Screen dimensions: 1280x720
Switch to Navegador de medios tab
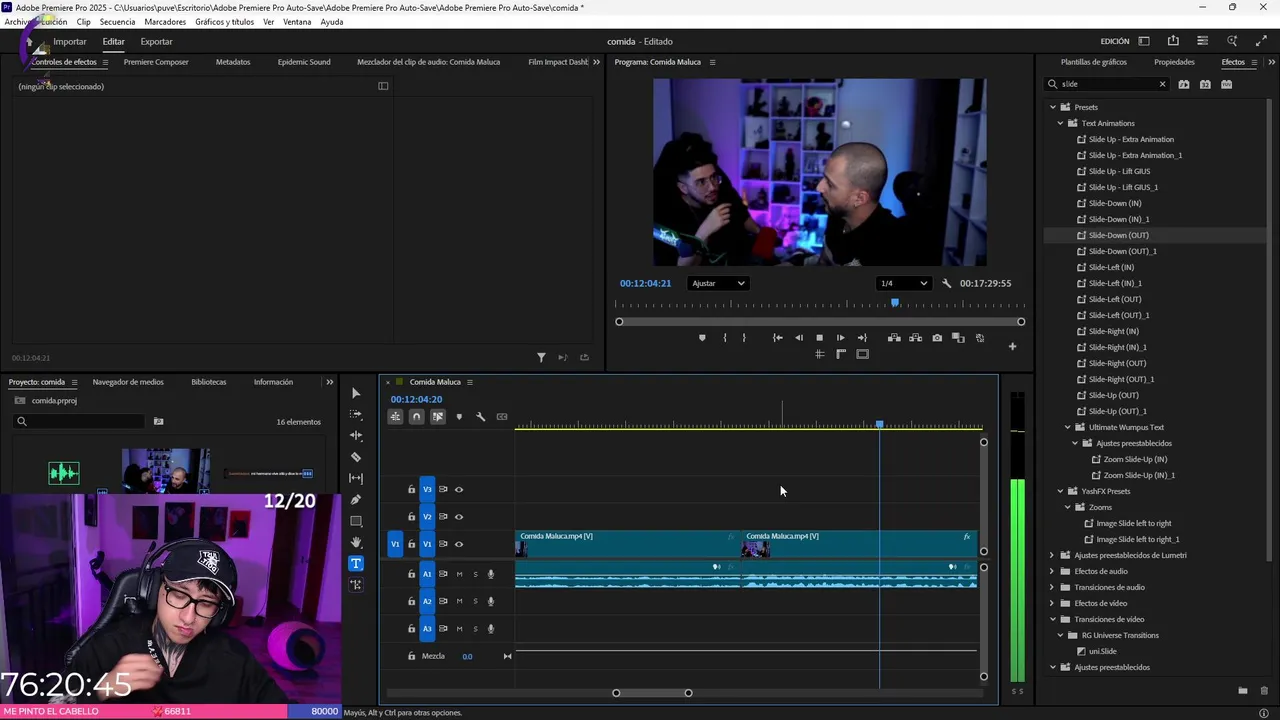(x=128, y=382)
